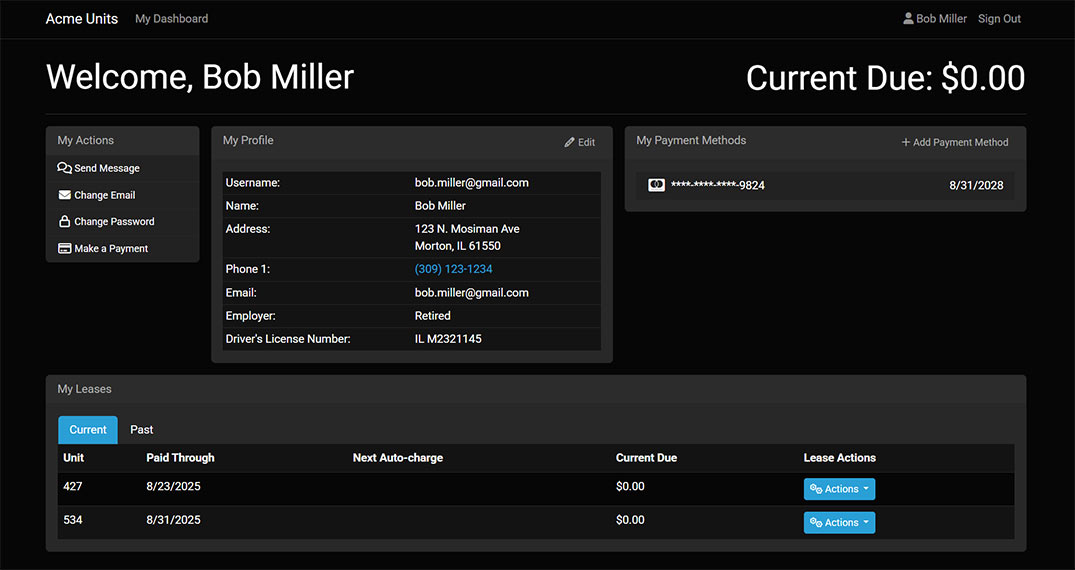The image size is (1075, 570).
Task: Open the Actions dropdown for unit 427
Action: pos(839,489)
